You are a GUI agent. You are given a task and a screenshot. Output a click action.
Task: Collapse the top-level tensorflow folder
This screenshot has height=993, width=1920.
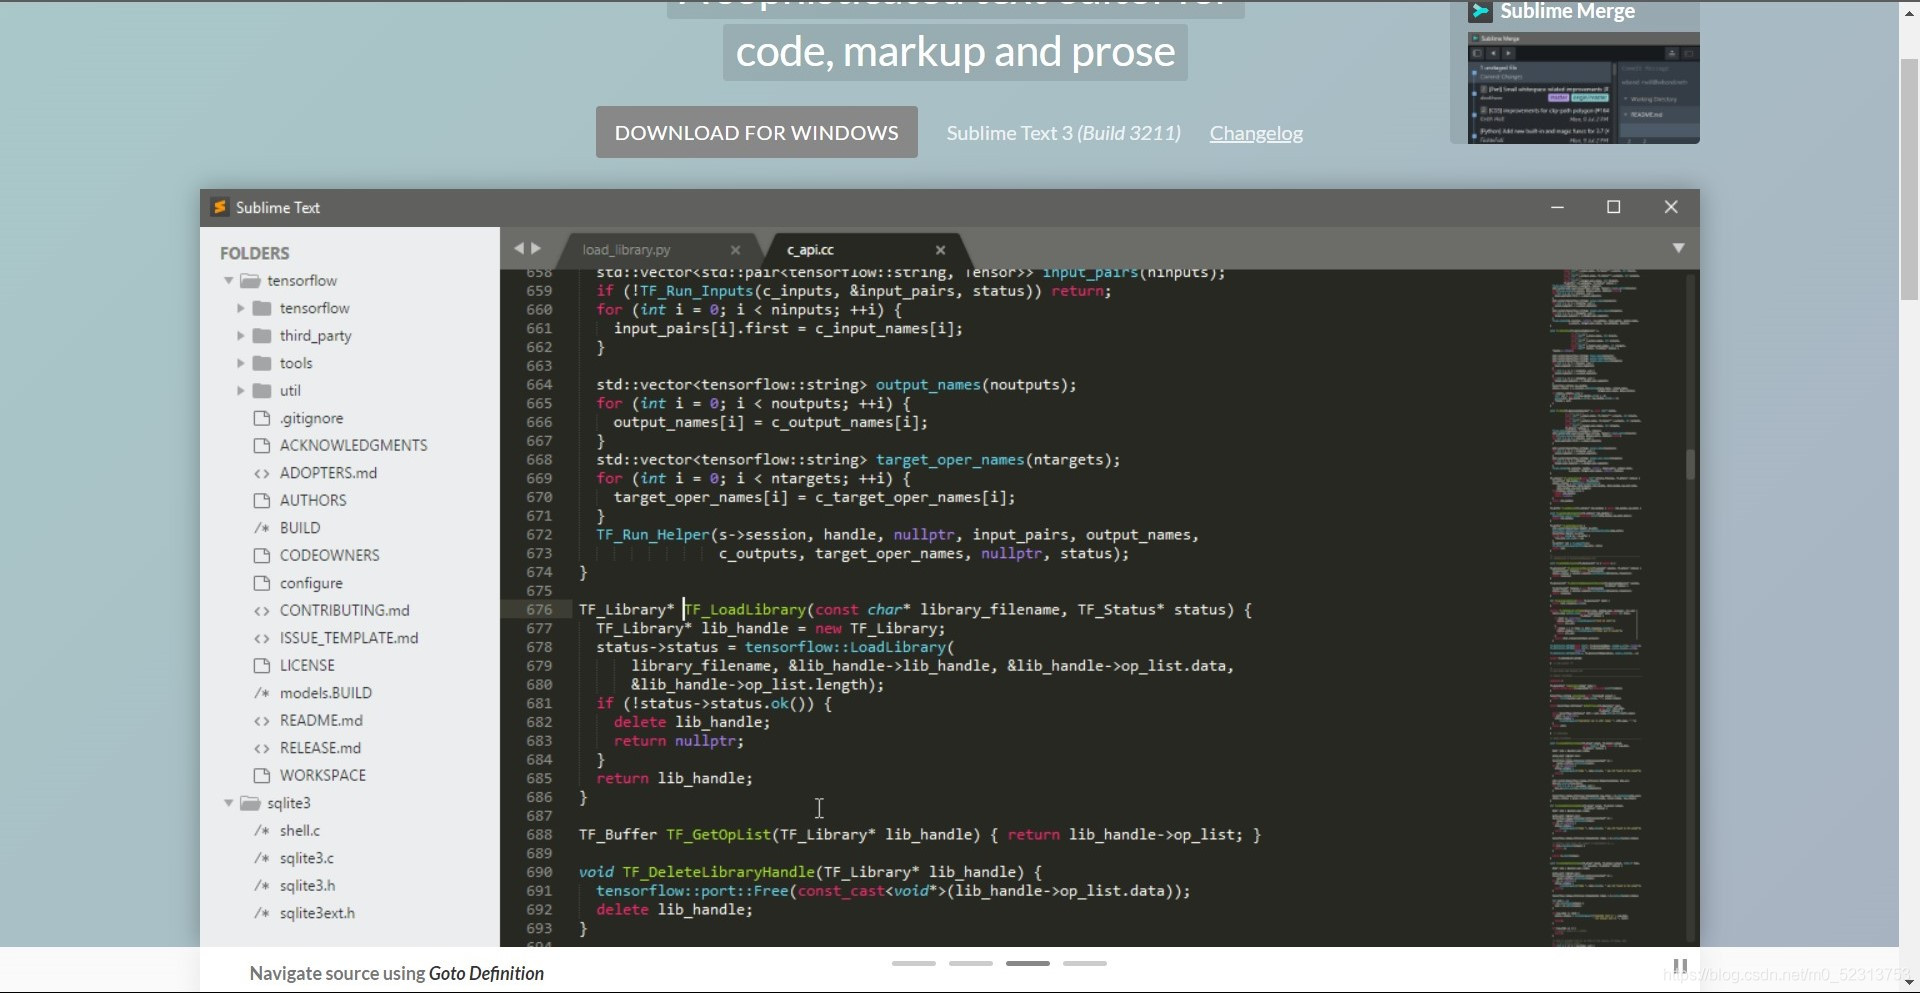(x=229, y=280)
